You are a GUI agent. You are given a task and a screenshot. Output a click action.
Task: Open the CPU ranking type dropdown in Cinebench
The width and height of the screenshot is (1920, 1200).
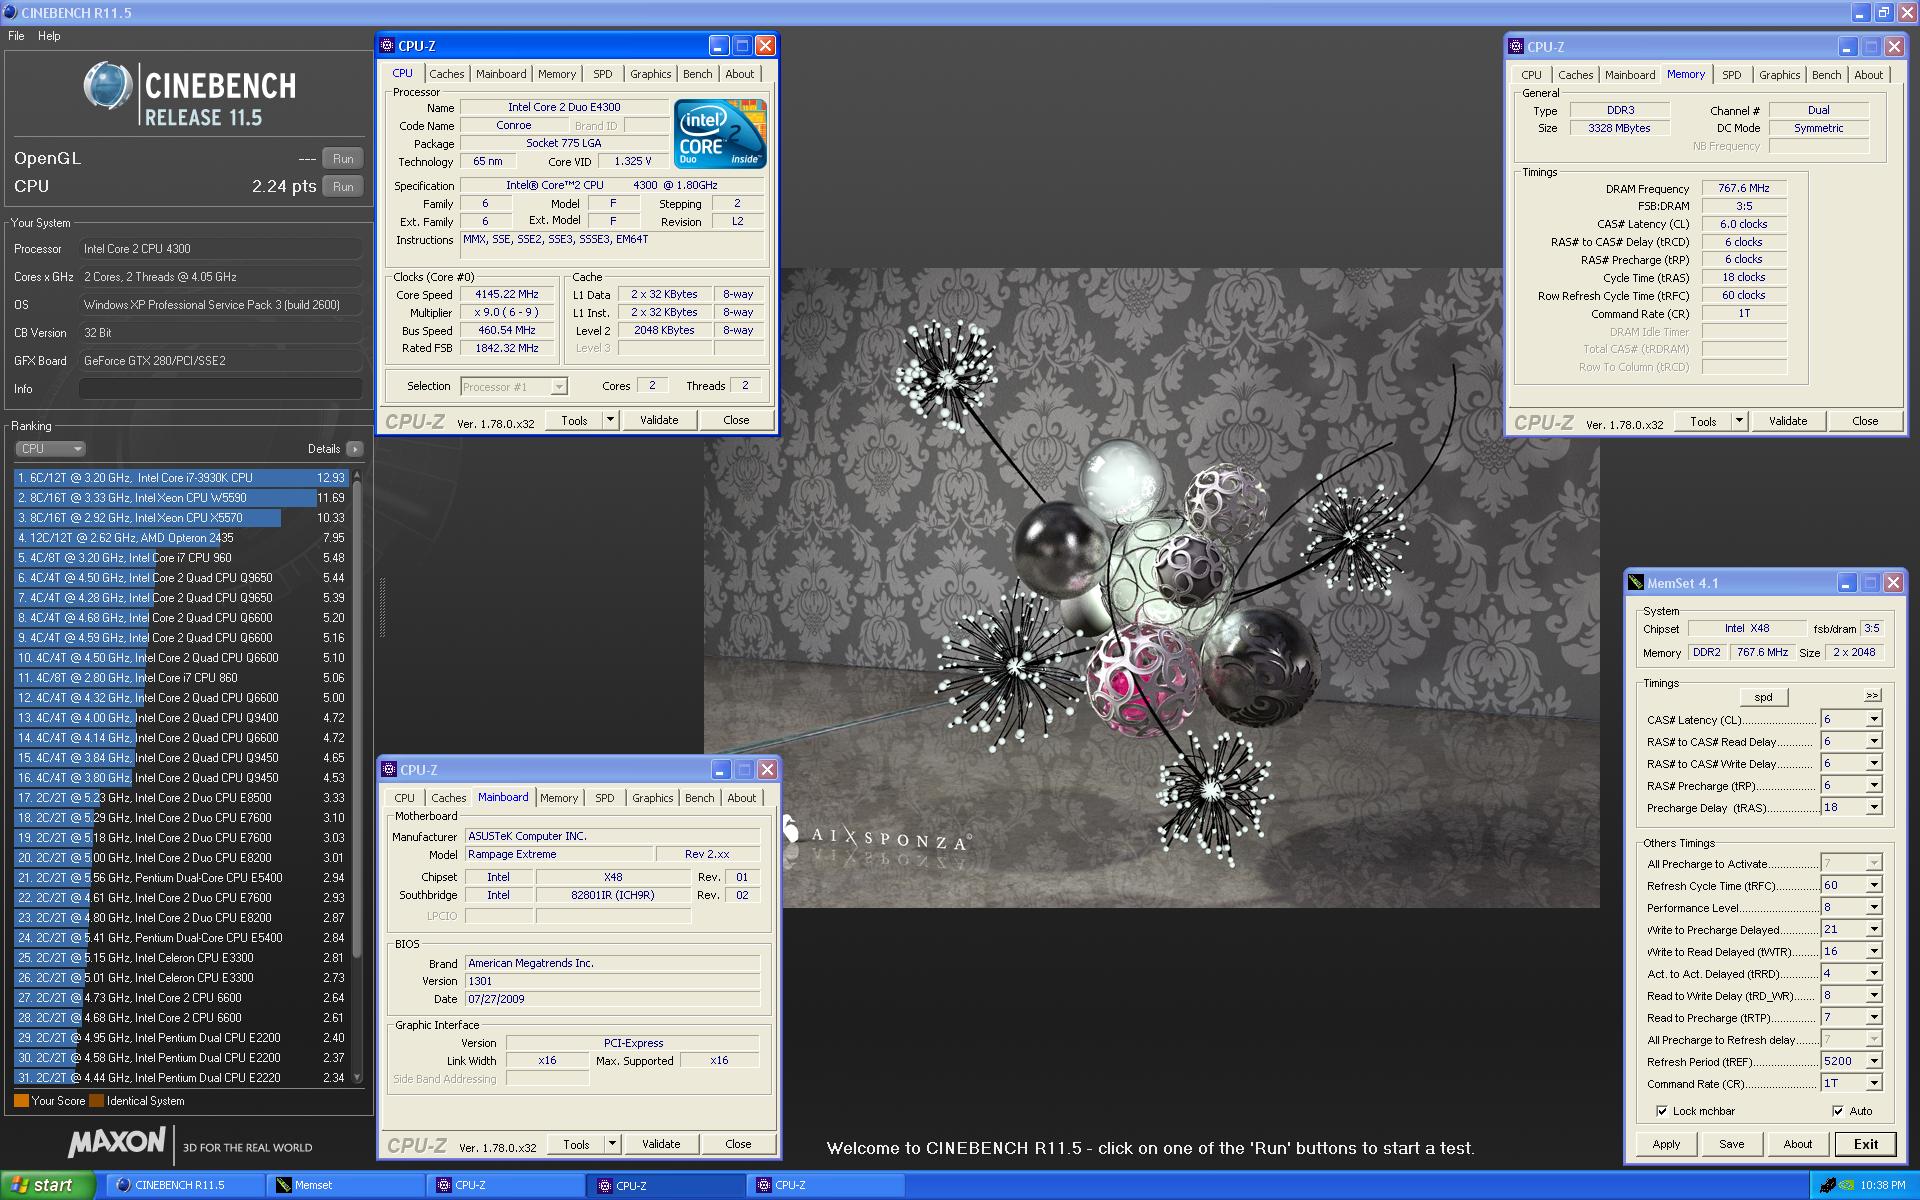[x=50, y=449]
